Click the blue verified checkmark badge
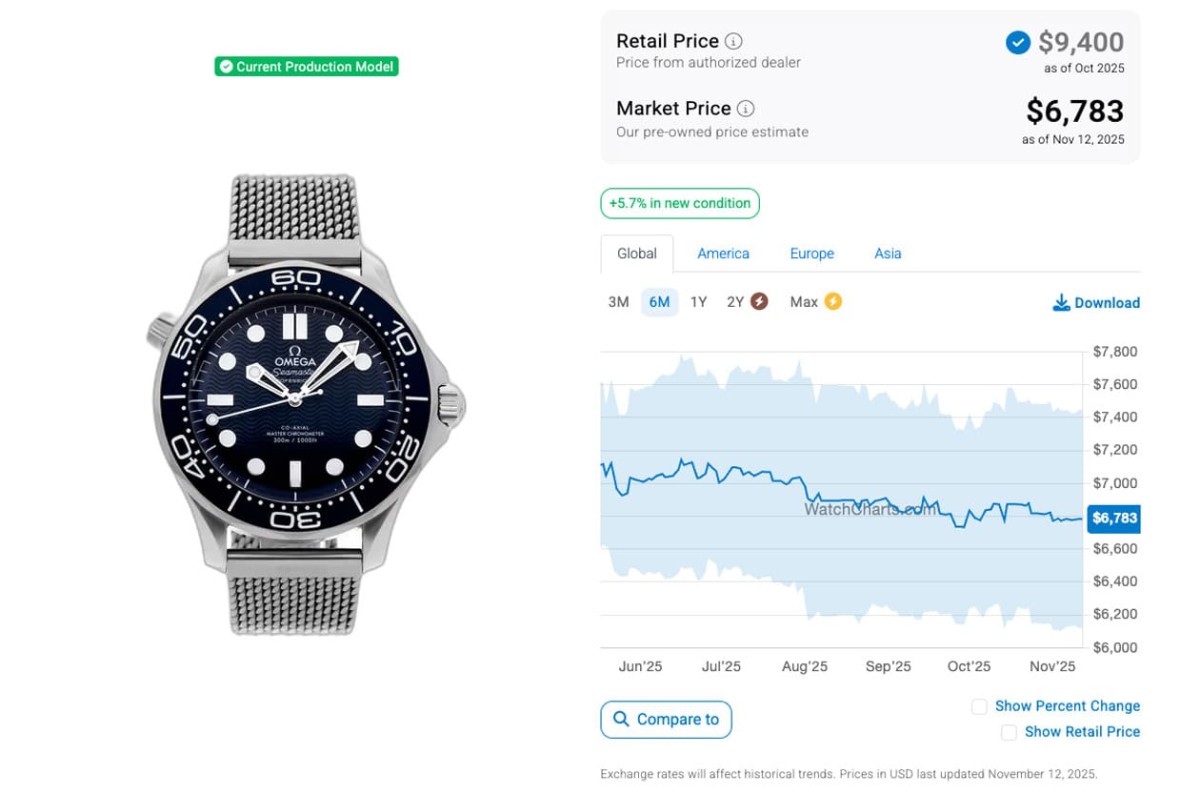This screenshot has height=794, width=1200. click(1018, 42)
